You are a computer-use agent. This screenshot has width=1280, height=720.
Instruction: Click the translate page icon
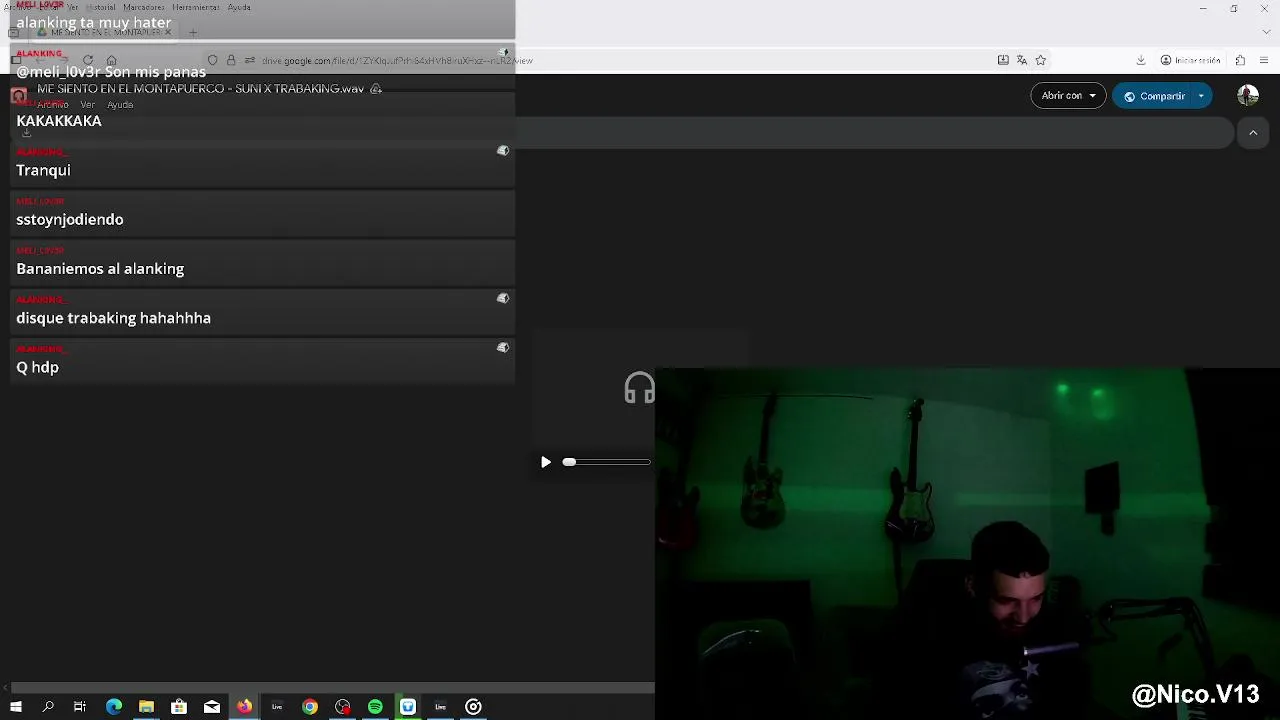pyautogui.click(x=1021, y=60)
